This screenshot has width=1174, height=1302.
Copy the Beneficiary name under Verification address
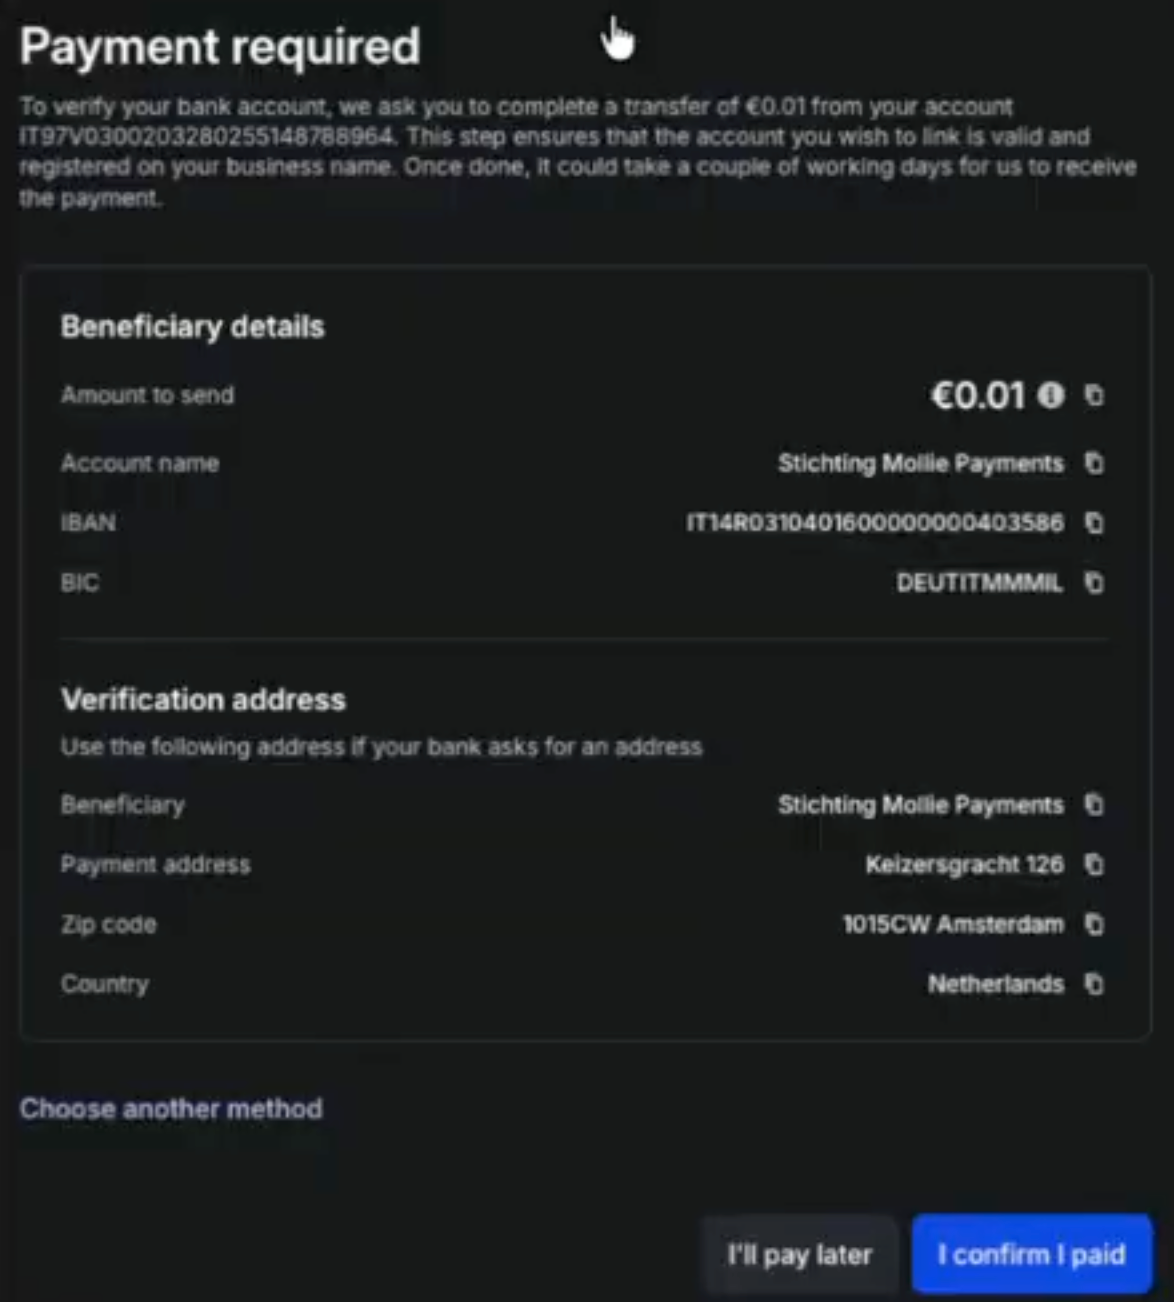[1094, 805]
